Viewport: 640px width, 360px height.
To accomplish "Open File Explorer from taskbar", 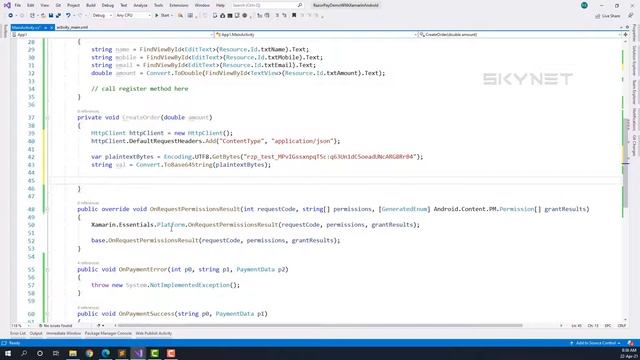I will pos(73,353).
